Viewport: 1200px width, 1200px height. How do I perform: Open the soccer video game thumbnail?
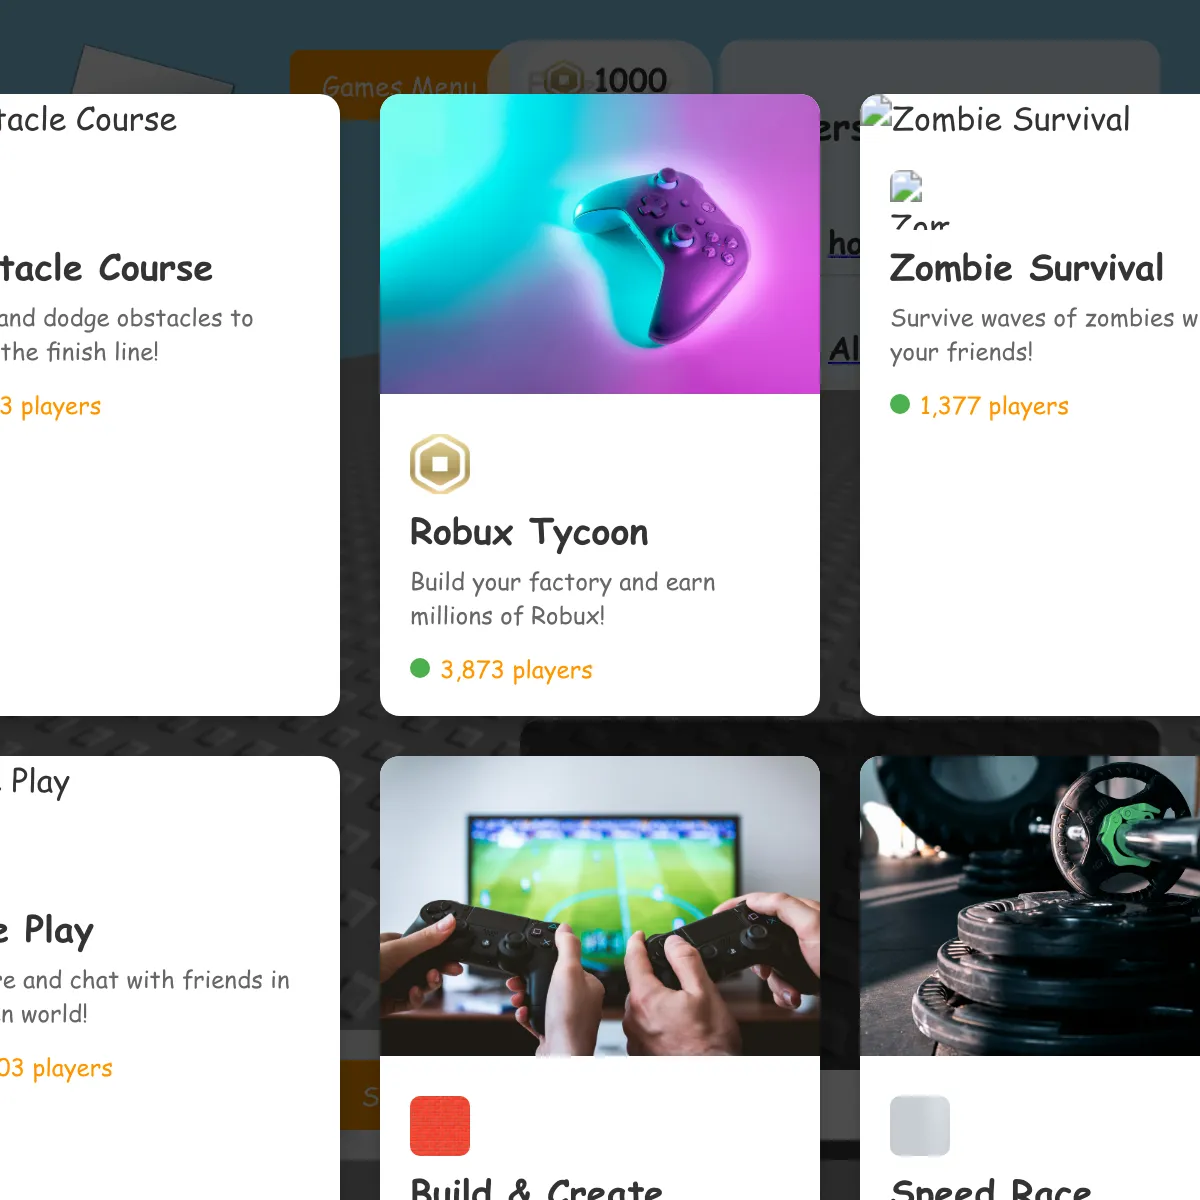[x=600, y=906]
